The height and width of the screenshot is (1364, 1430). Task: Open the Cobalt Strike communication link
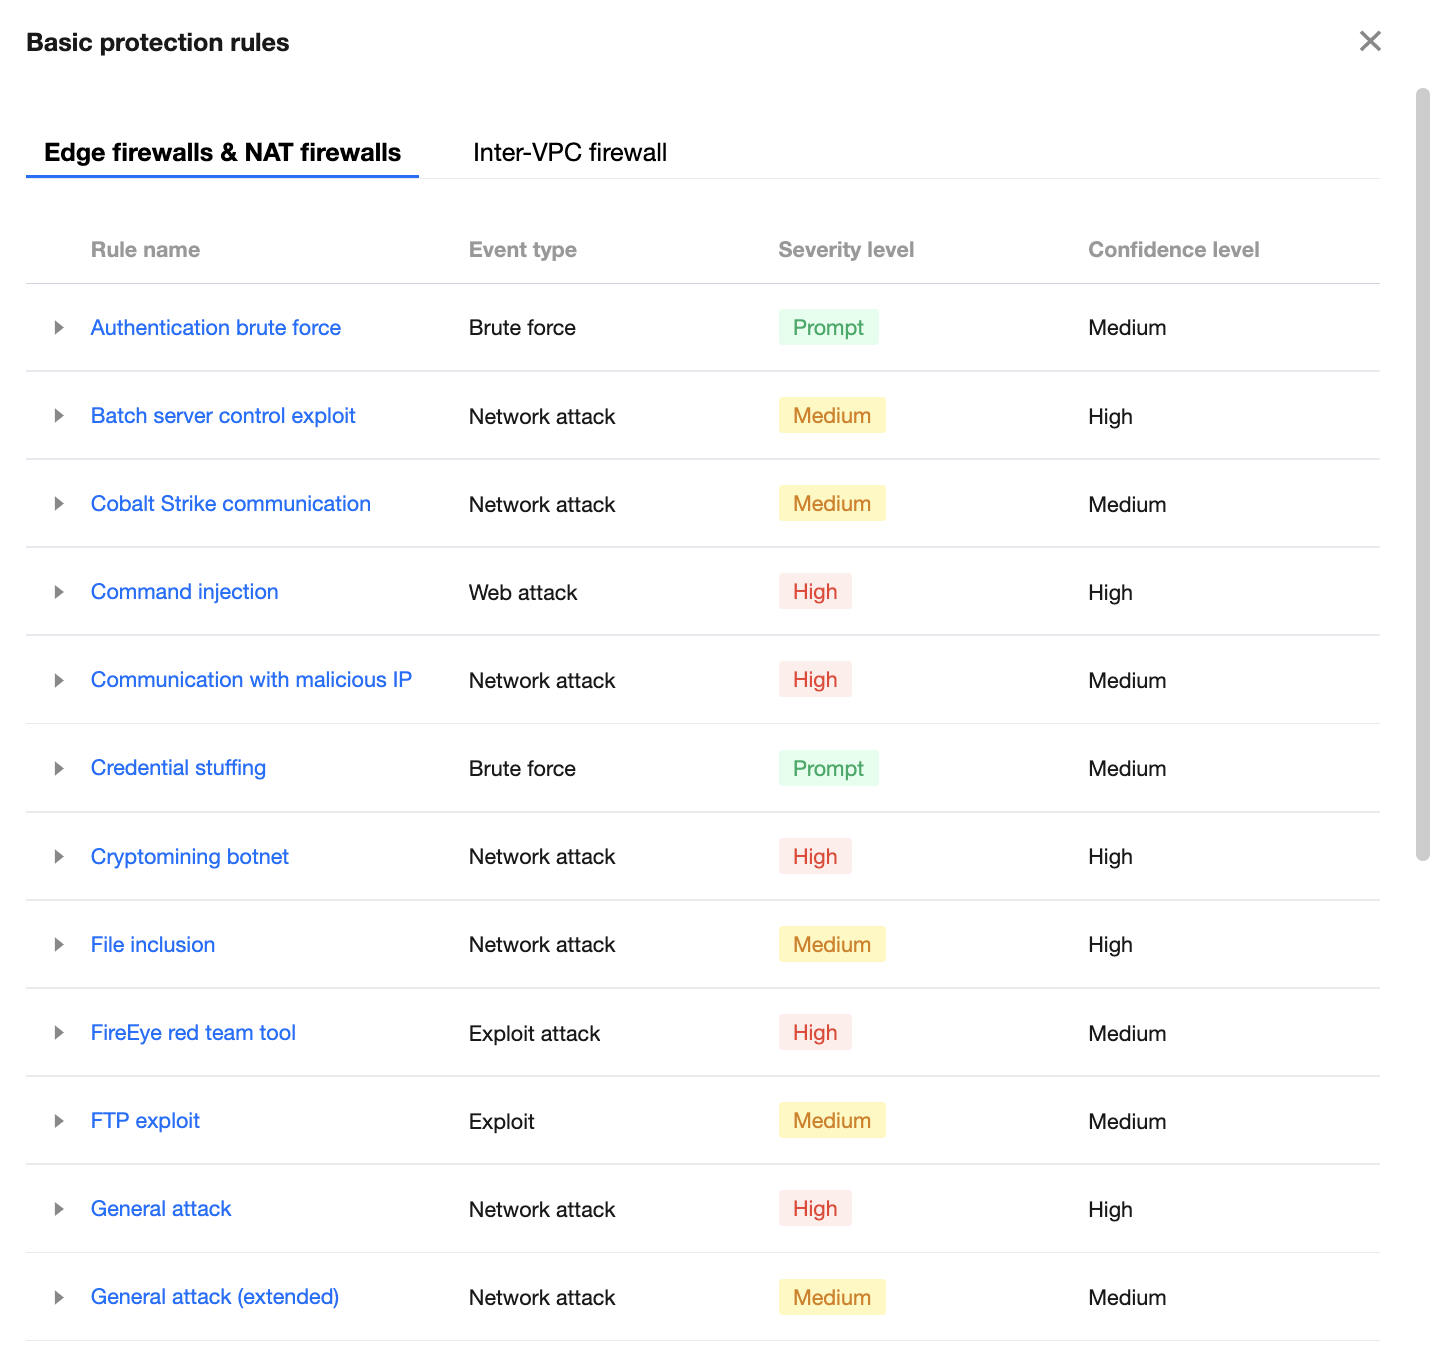point(230,504)
